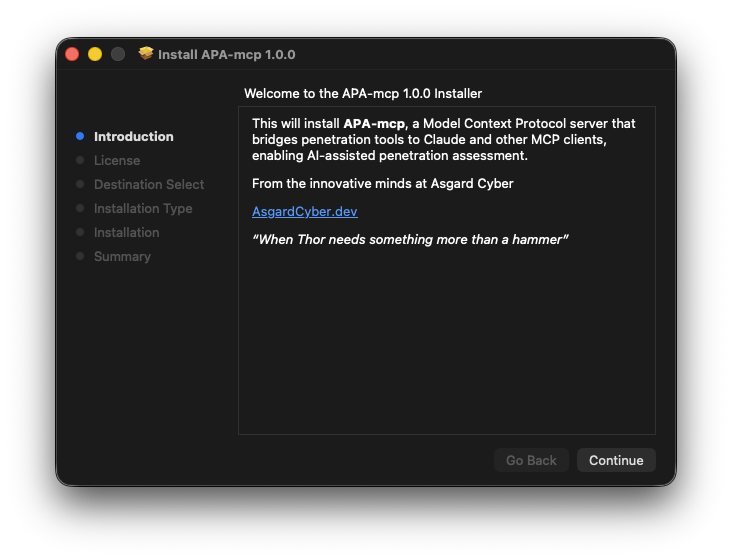Select the Installation step in sidebar
Viewport: 732px width, 560px height.
[x=127, y=232]
